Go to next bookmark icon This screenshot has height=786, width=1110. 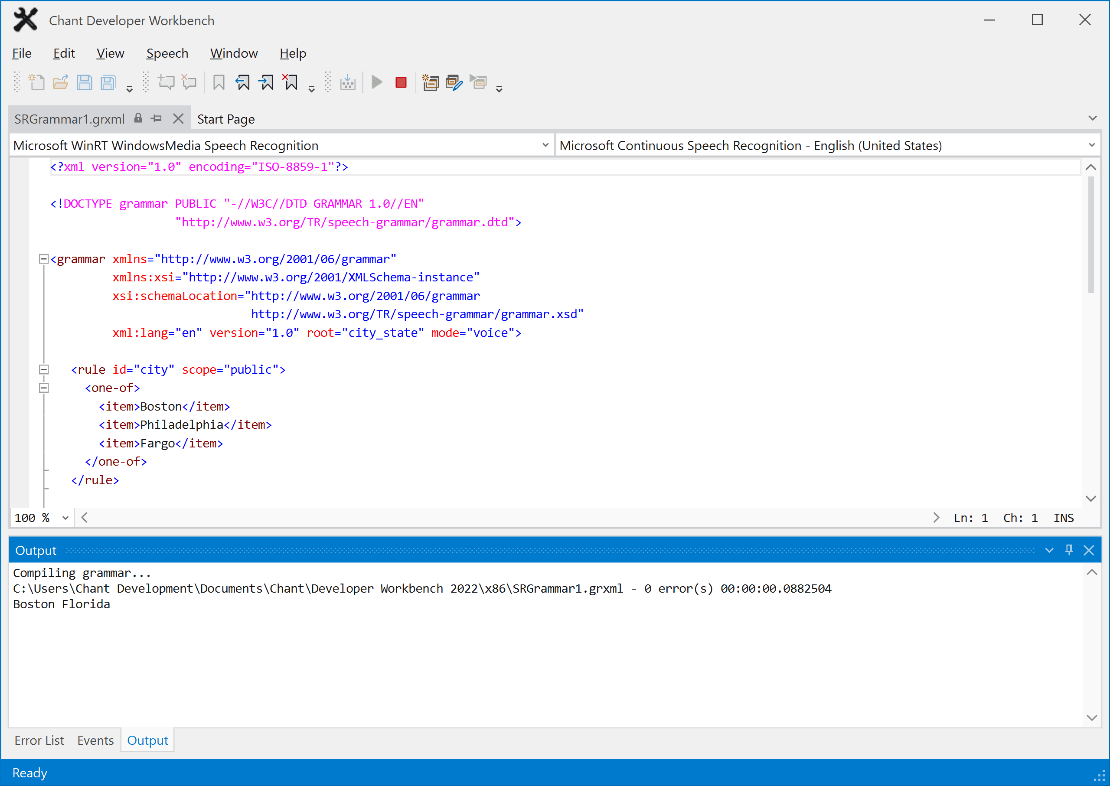point(266,82)
